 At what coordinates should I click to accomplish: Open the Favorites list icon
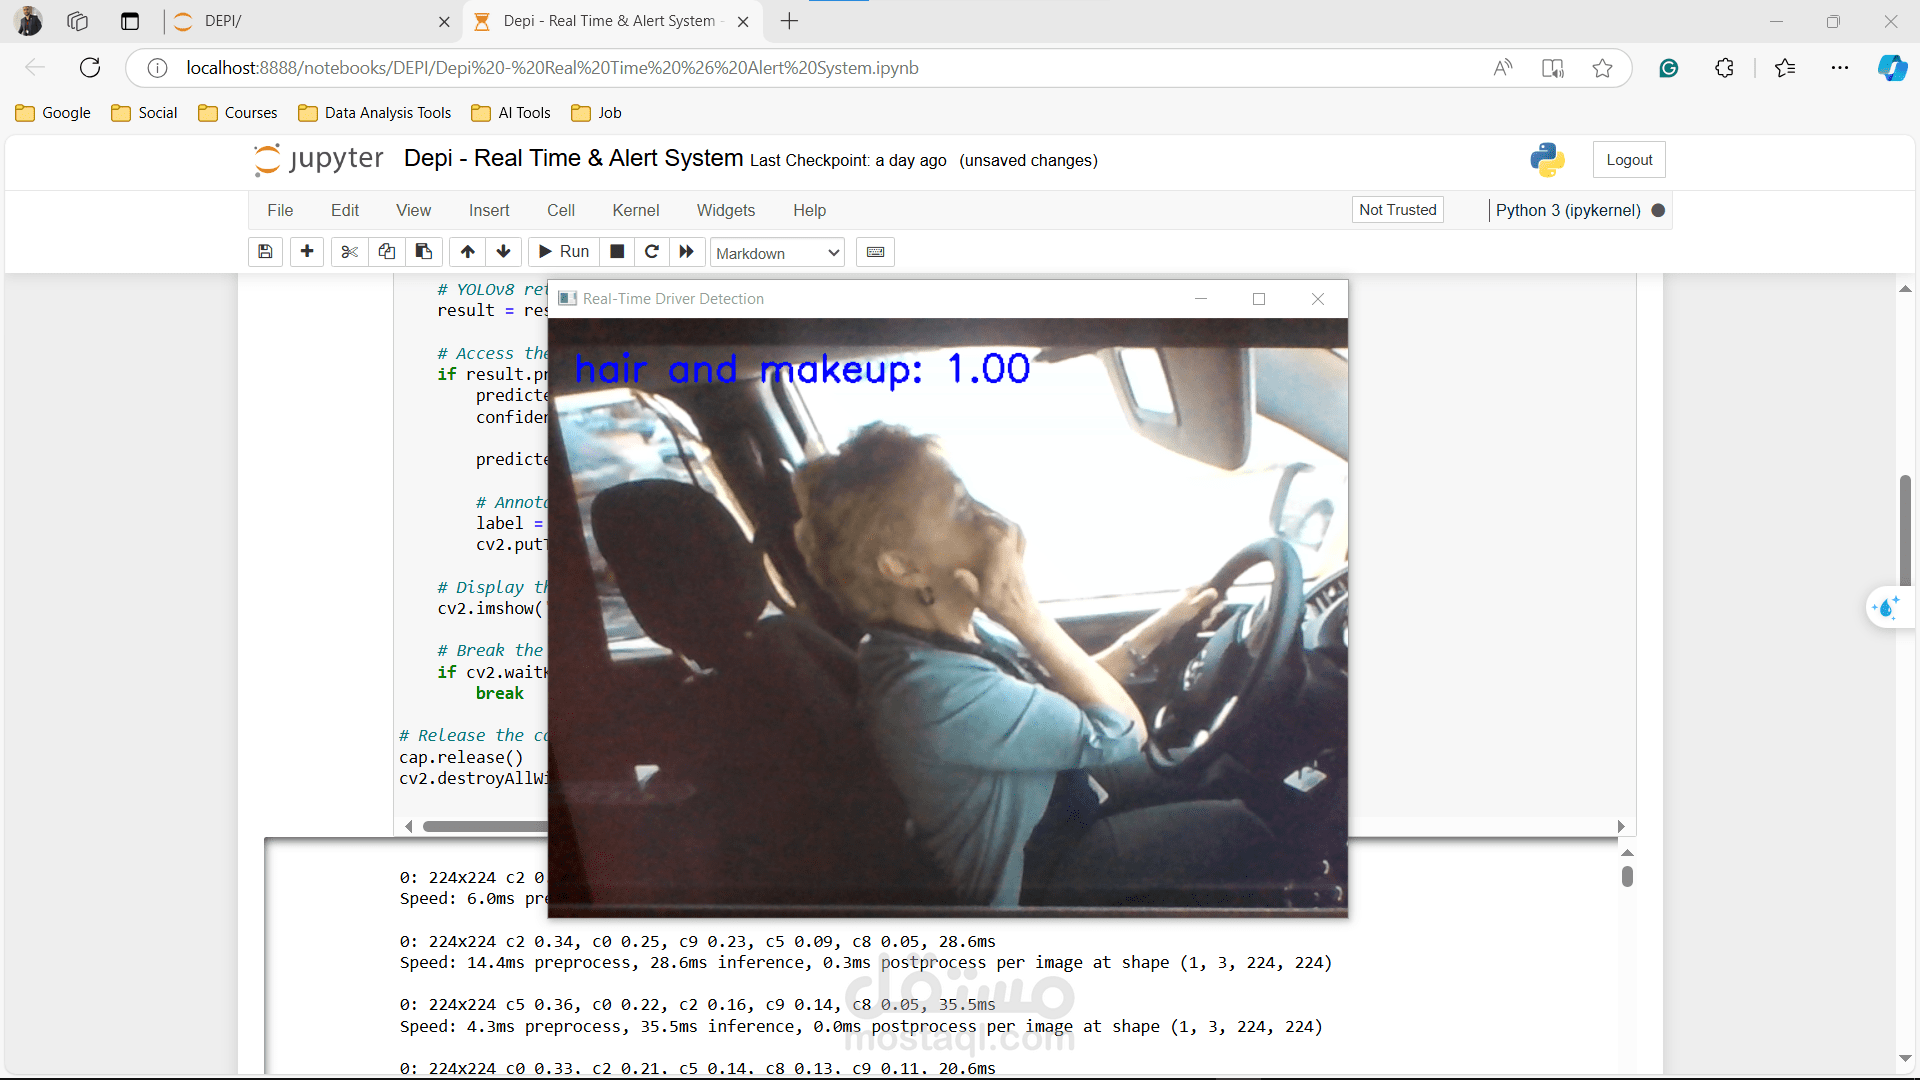(1785, 68)
